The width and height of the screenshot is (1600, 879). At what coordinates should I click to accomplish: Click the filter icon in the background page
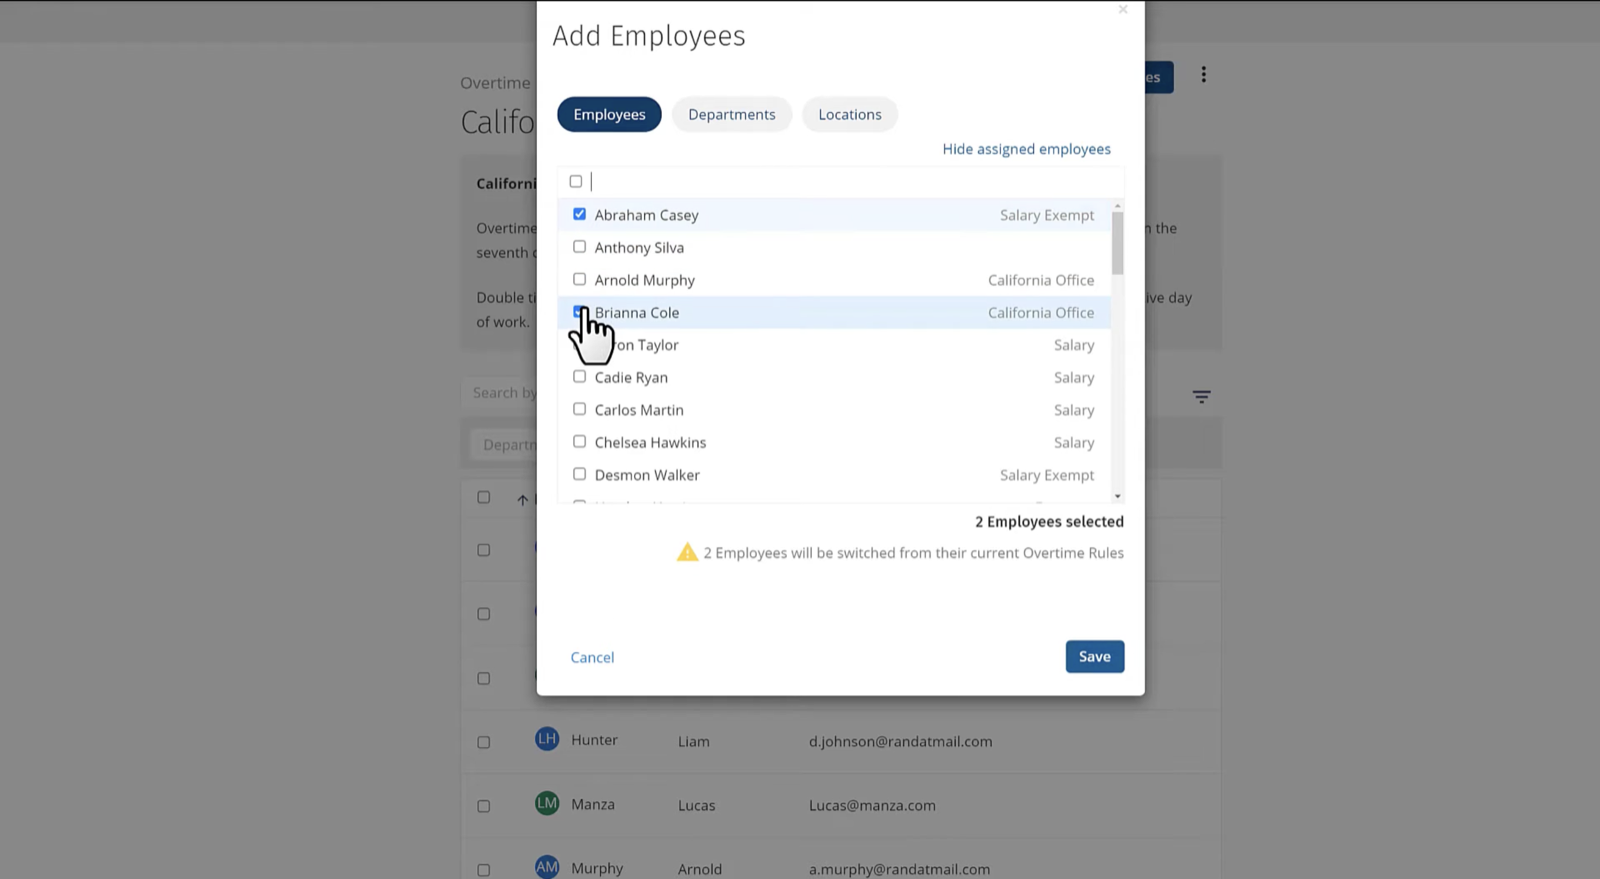pyautogui.click(x=1201, y=397)
